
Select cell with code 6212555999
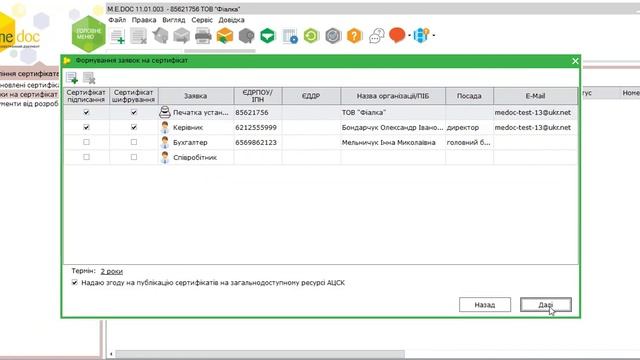click(x=258, y=127)
